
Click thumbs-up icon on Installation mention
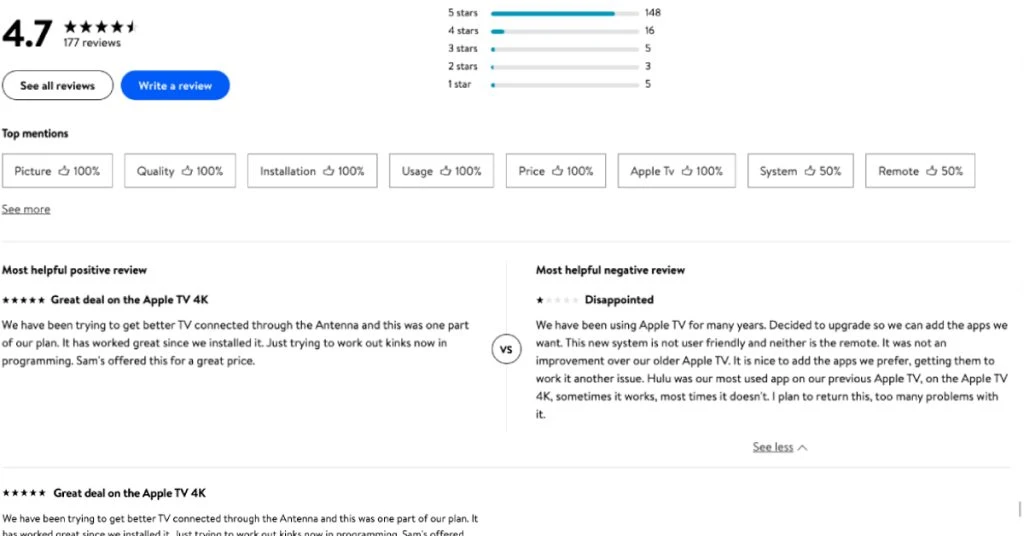pyautogui.click(x=329, y=171)
